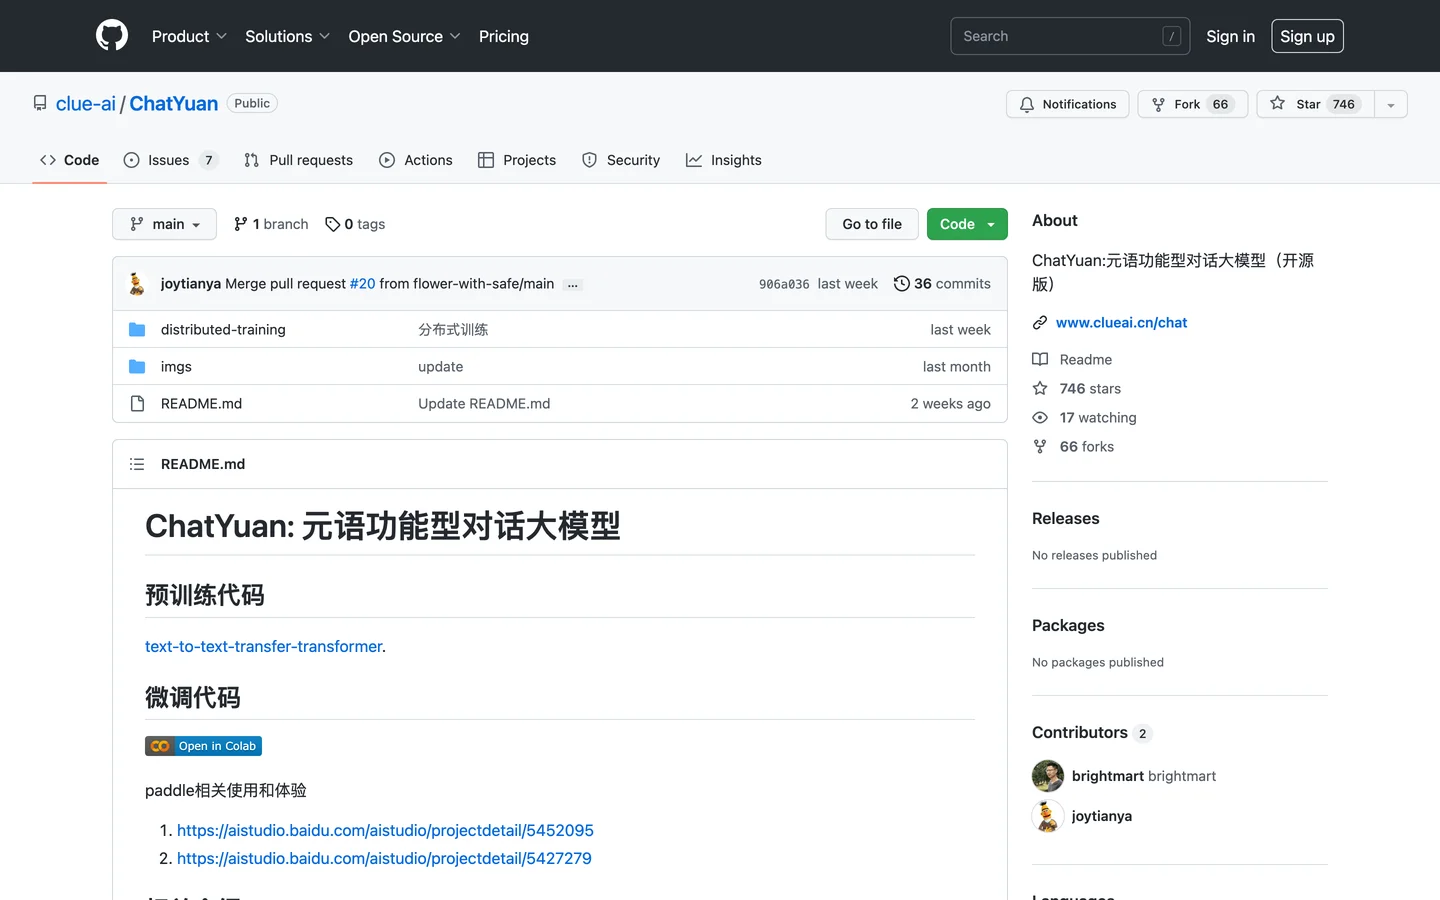Screen dimensions: 1440x900
Task: Expand commit message ellipsis button
Action: pos(572,285)
